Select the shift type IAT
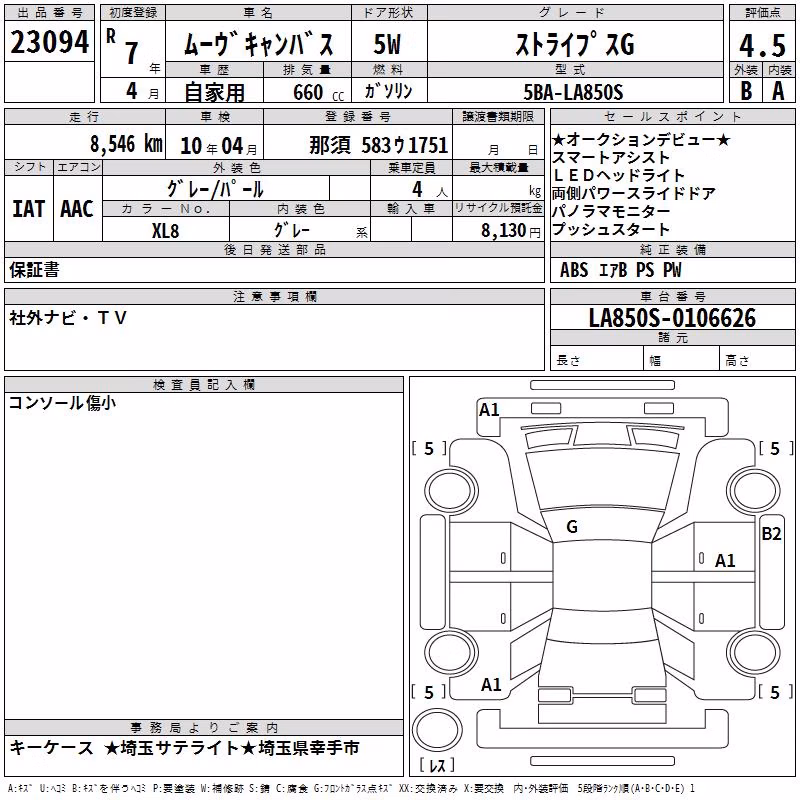This screenshot has width=800, height=800. (x=28, y=209)
